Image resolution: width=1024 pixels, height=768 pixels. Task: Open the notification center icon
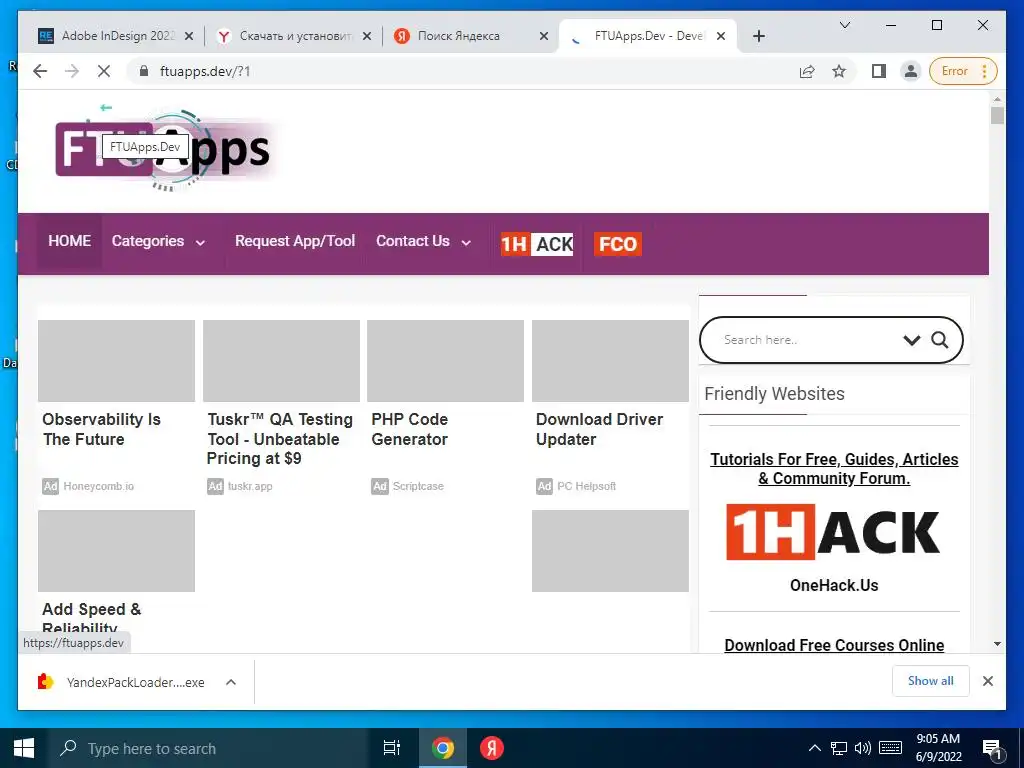pyautogui.click(x=992, y=748)
